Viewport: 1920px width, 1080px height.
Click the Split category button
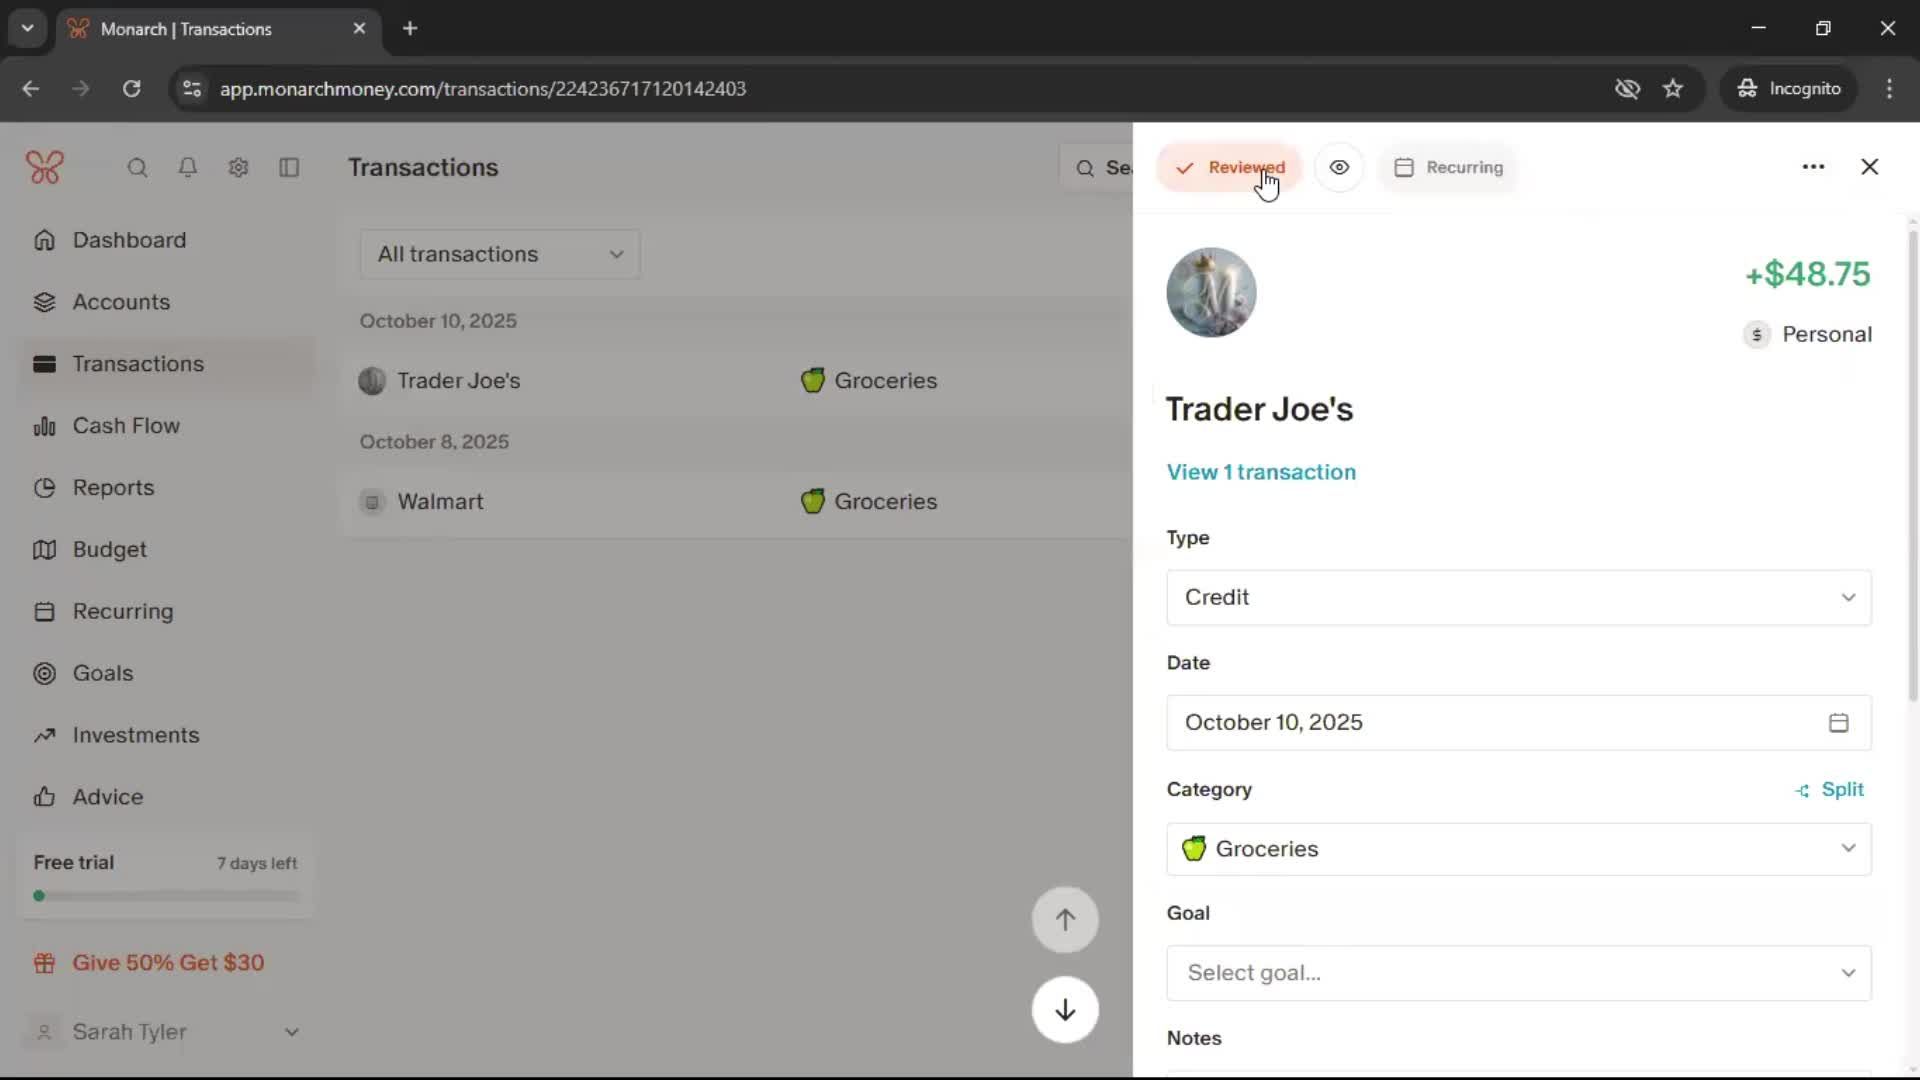pyautogui.click(x=1830, y=790)
